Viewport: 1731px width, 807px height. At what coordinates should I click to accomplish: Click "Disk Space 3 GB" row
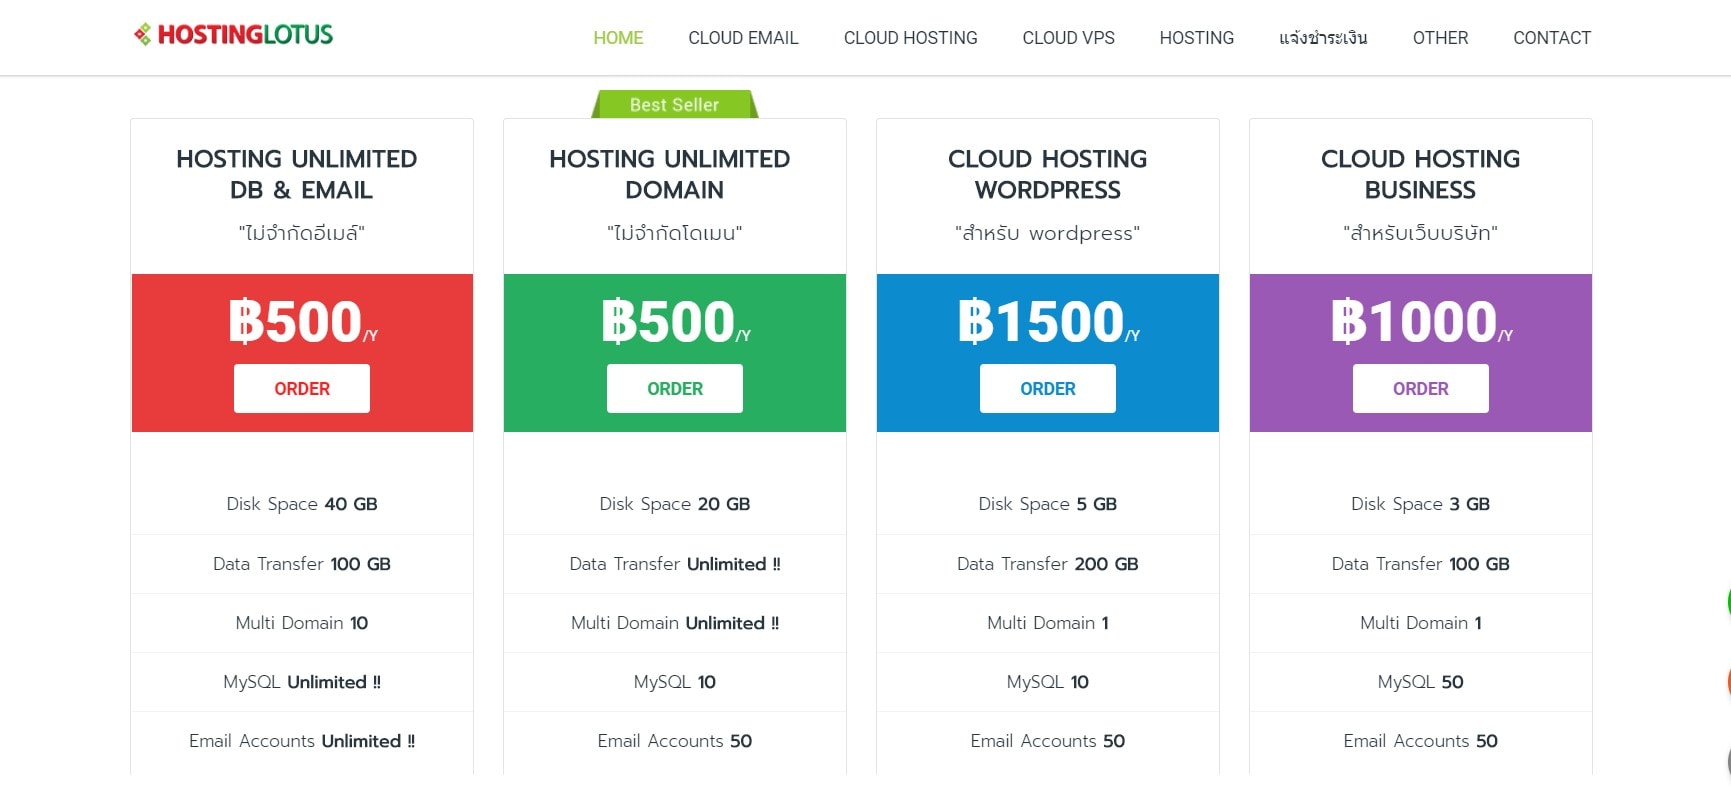tap(1421, 504)
